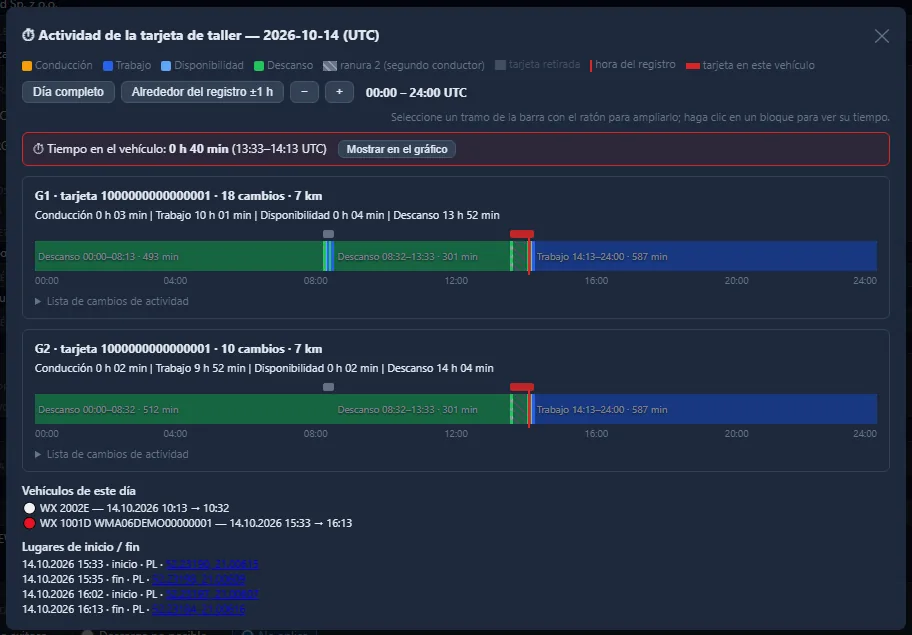Click the red 'hora del registro' legend line

point(591,66)
